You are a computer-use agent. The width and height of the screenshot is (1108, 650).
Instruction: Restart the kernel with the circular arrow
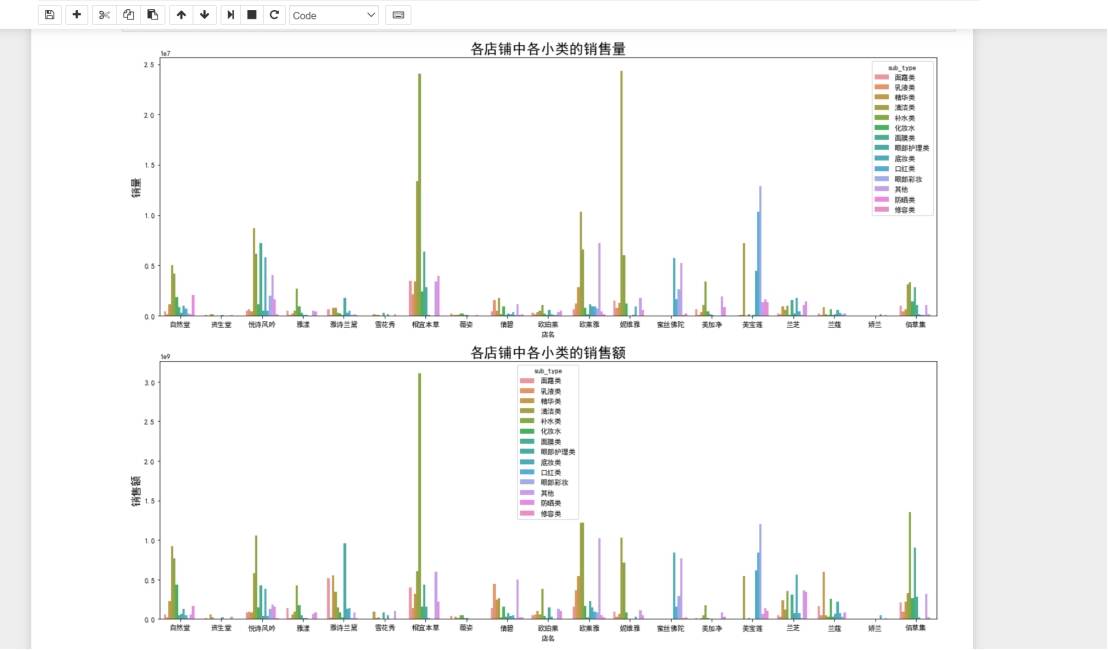point(274,15)
